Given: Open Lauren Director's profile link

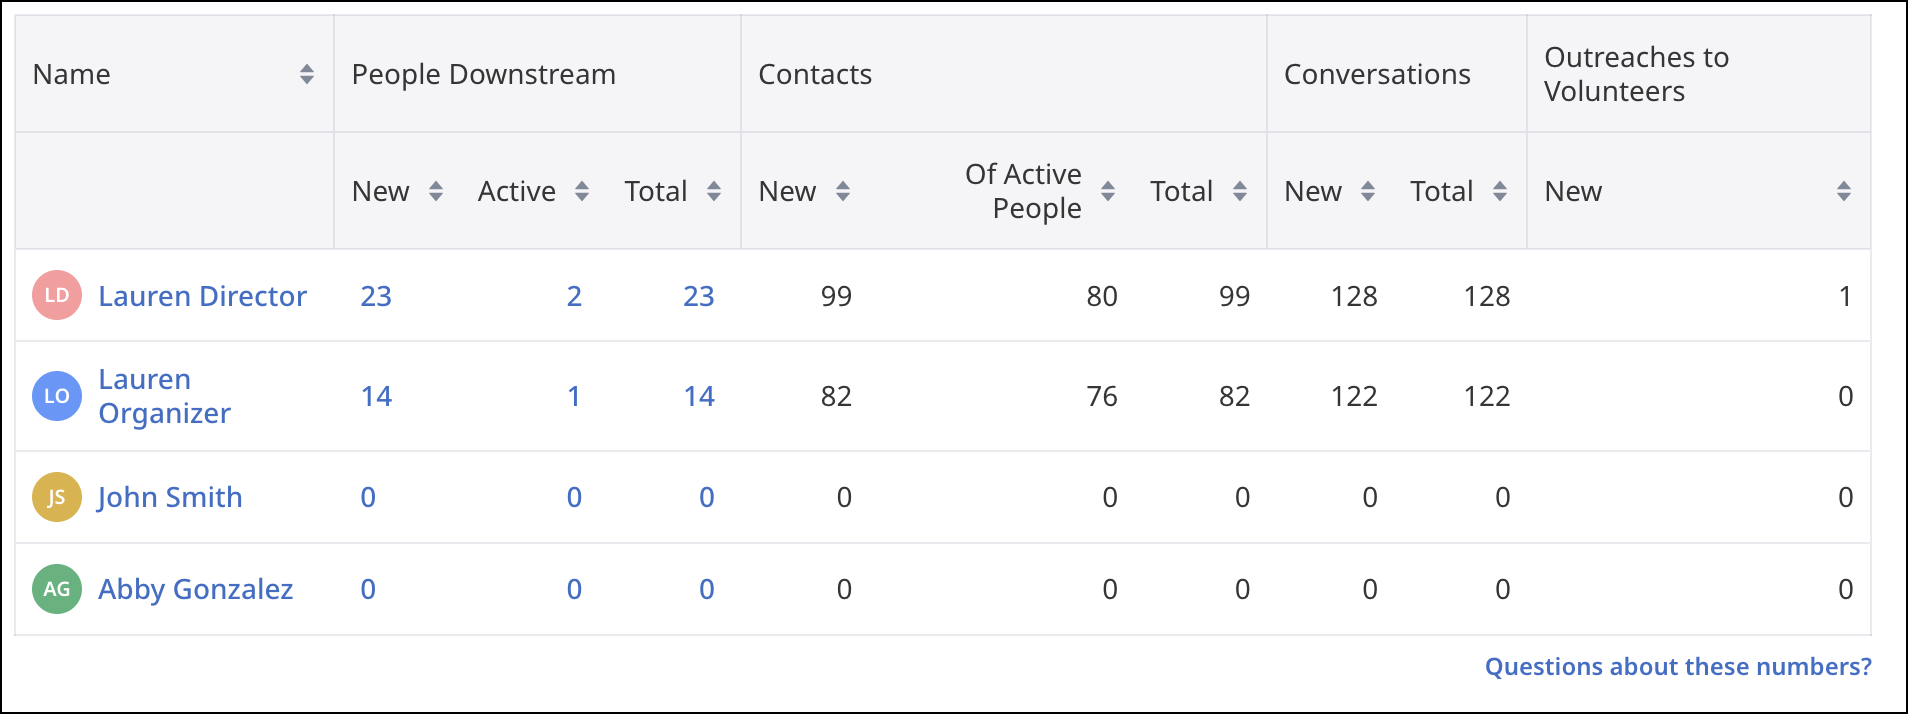Looking at the screenshot, I should click(x=202, y=296).
